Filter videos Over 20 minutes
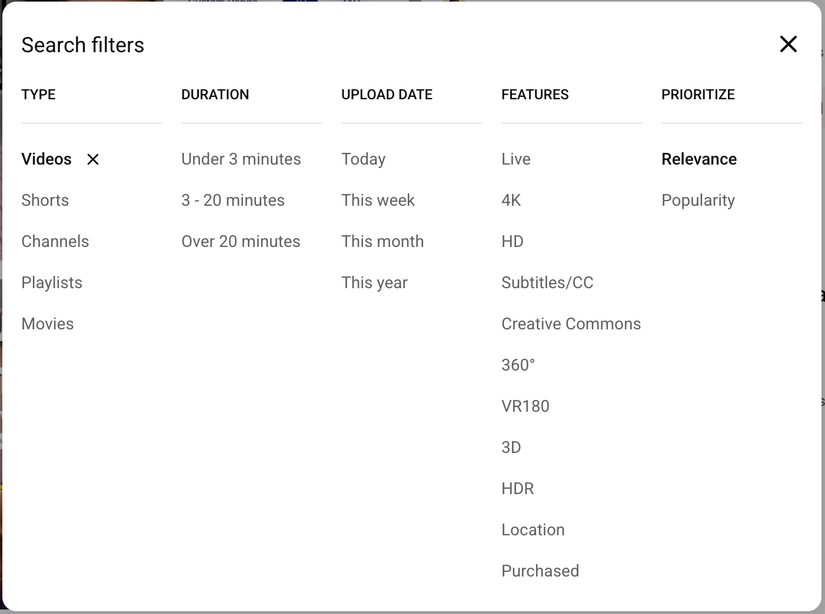Image resolution: width=825 pixels, height=614 pixels. coord(241,241)
